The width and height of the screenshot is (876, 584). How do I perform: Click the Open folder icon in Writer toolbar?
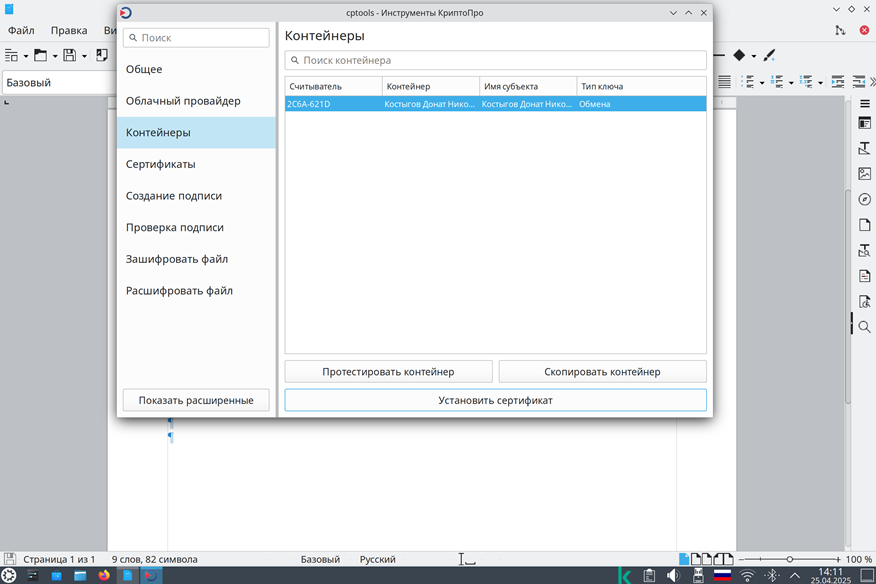coord(40,55)
